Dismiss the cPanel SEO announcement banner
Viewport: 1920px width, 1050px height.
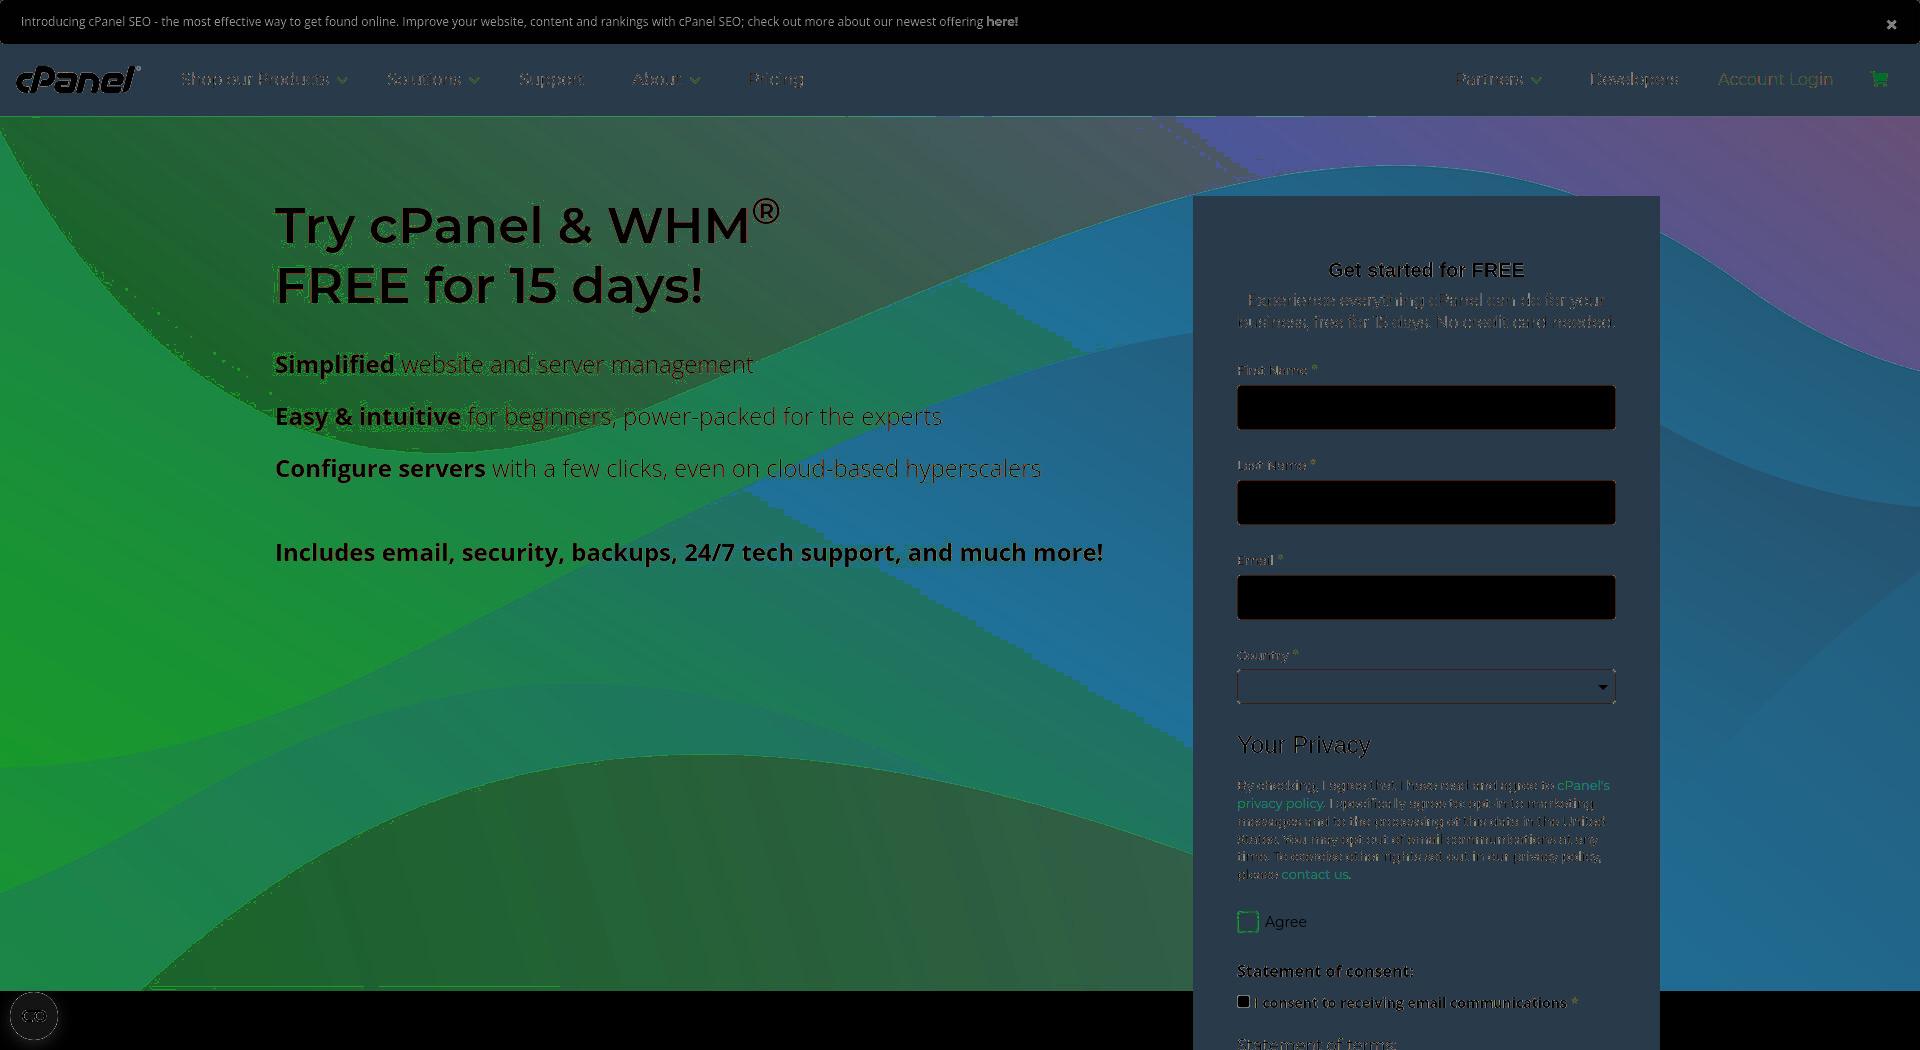[1891, 24]
